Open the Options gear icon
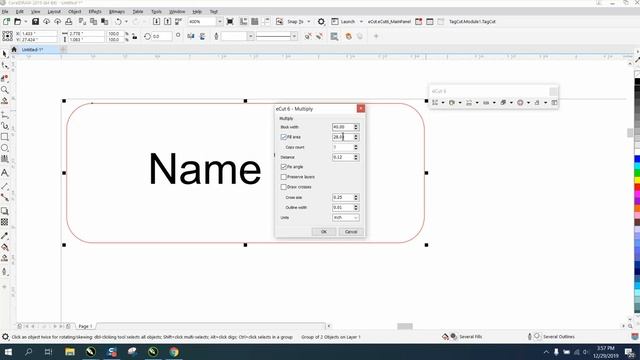The image size is (640, 360). [321, 22]
